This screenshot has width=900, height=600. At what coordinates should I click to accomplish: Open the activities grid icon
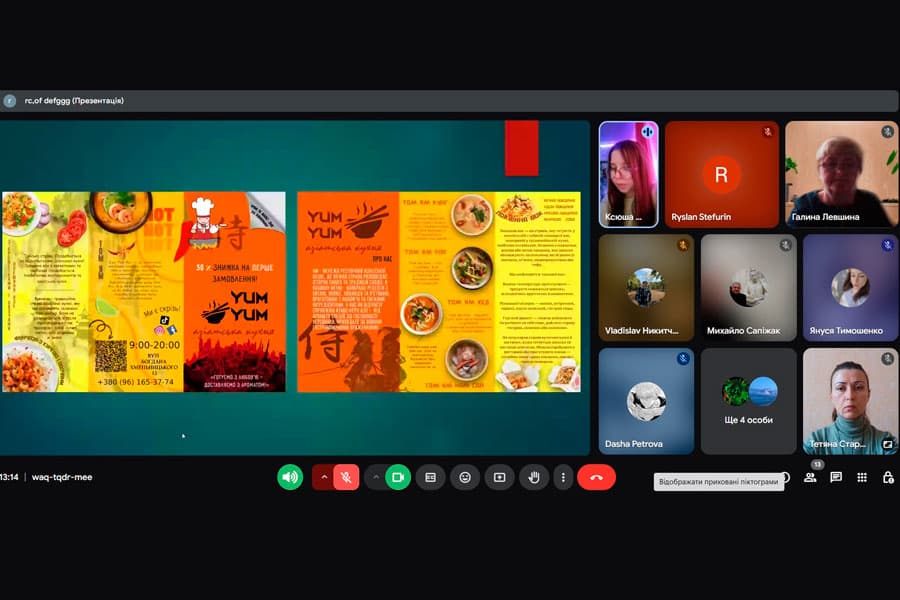pyautogui.click(x=862, y=477)
